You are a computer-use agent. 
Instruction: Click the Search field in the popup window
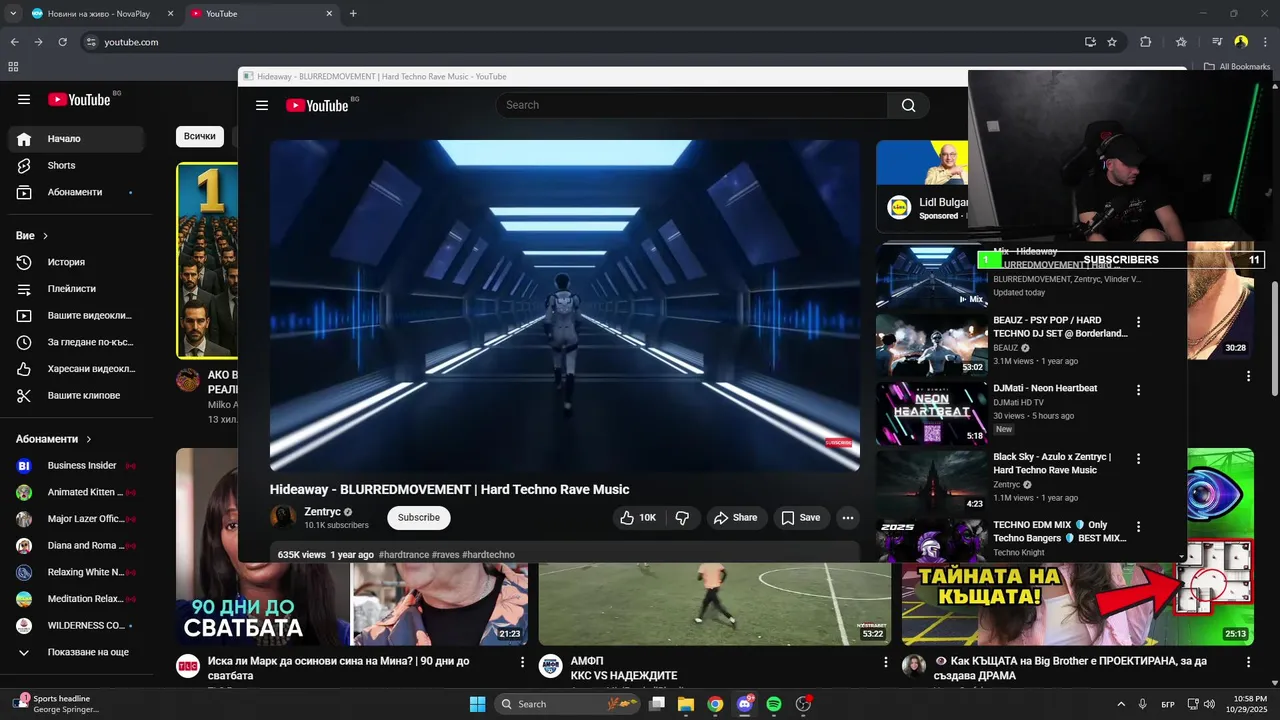692,105
